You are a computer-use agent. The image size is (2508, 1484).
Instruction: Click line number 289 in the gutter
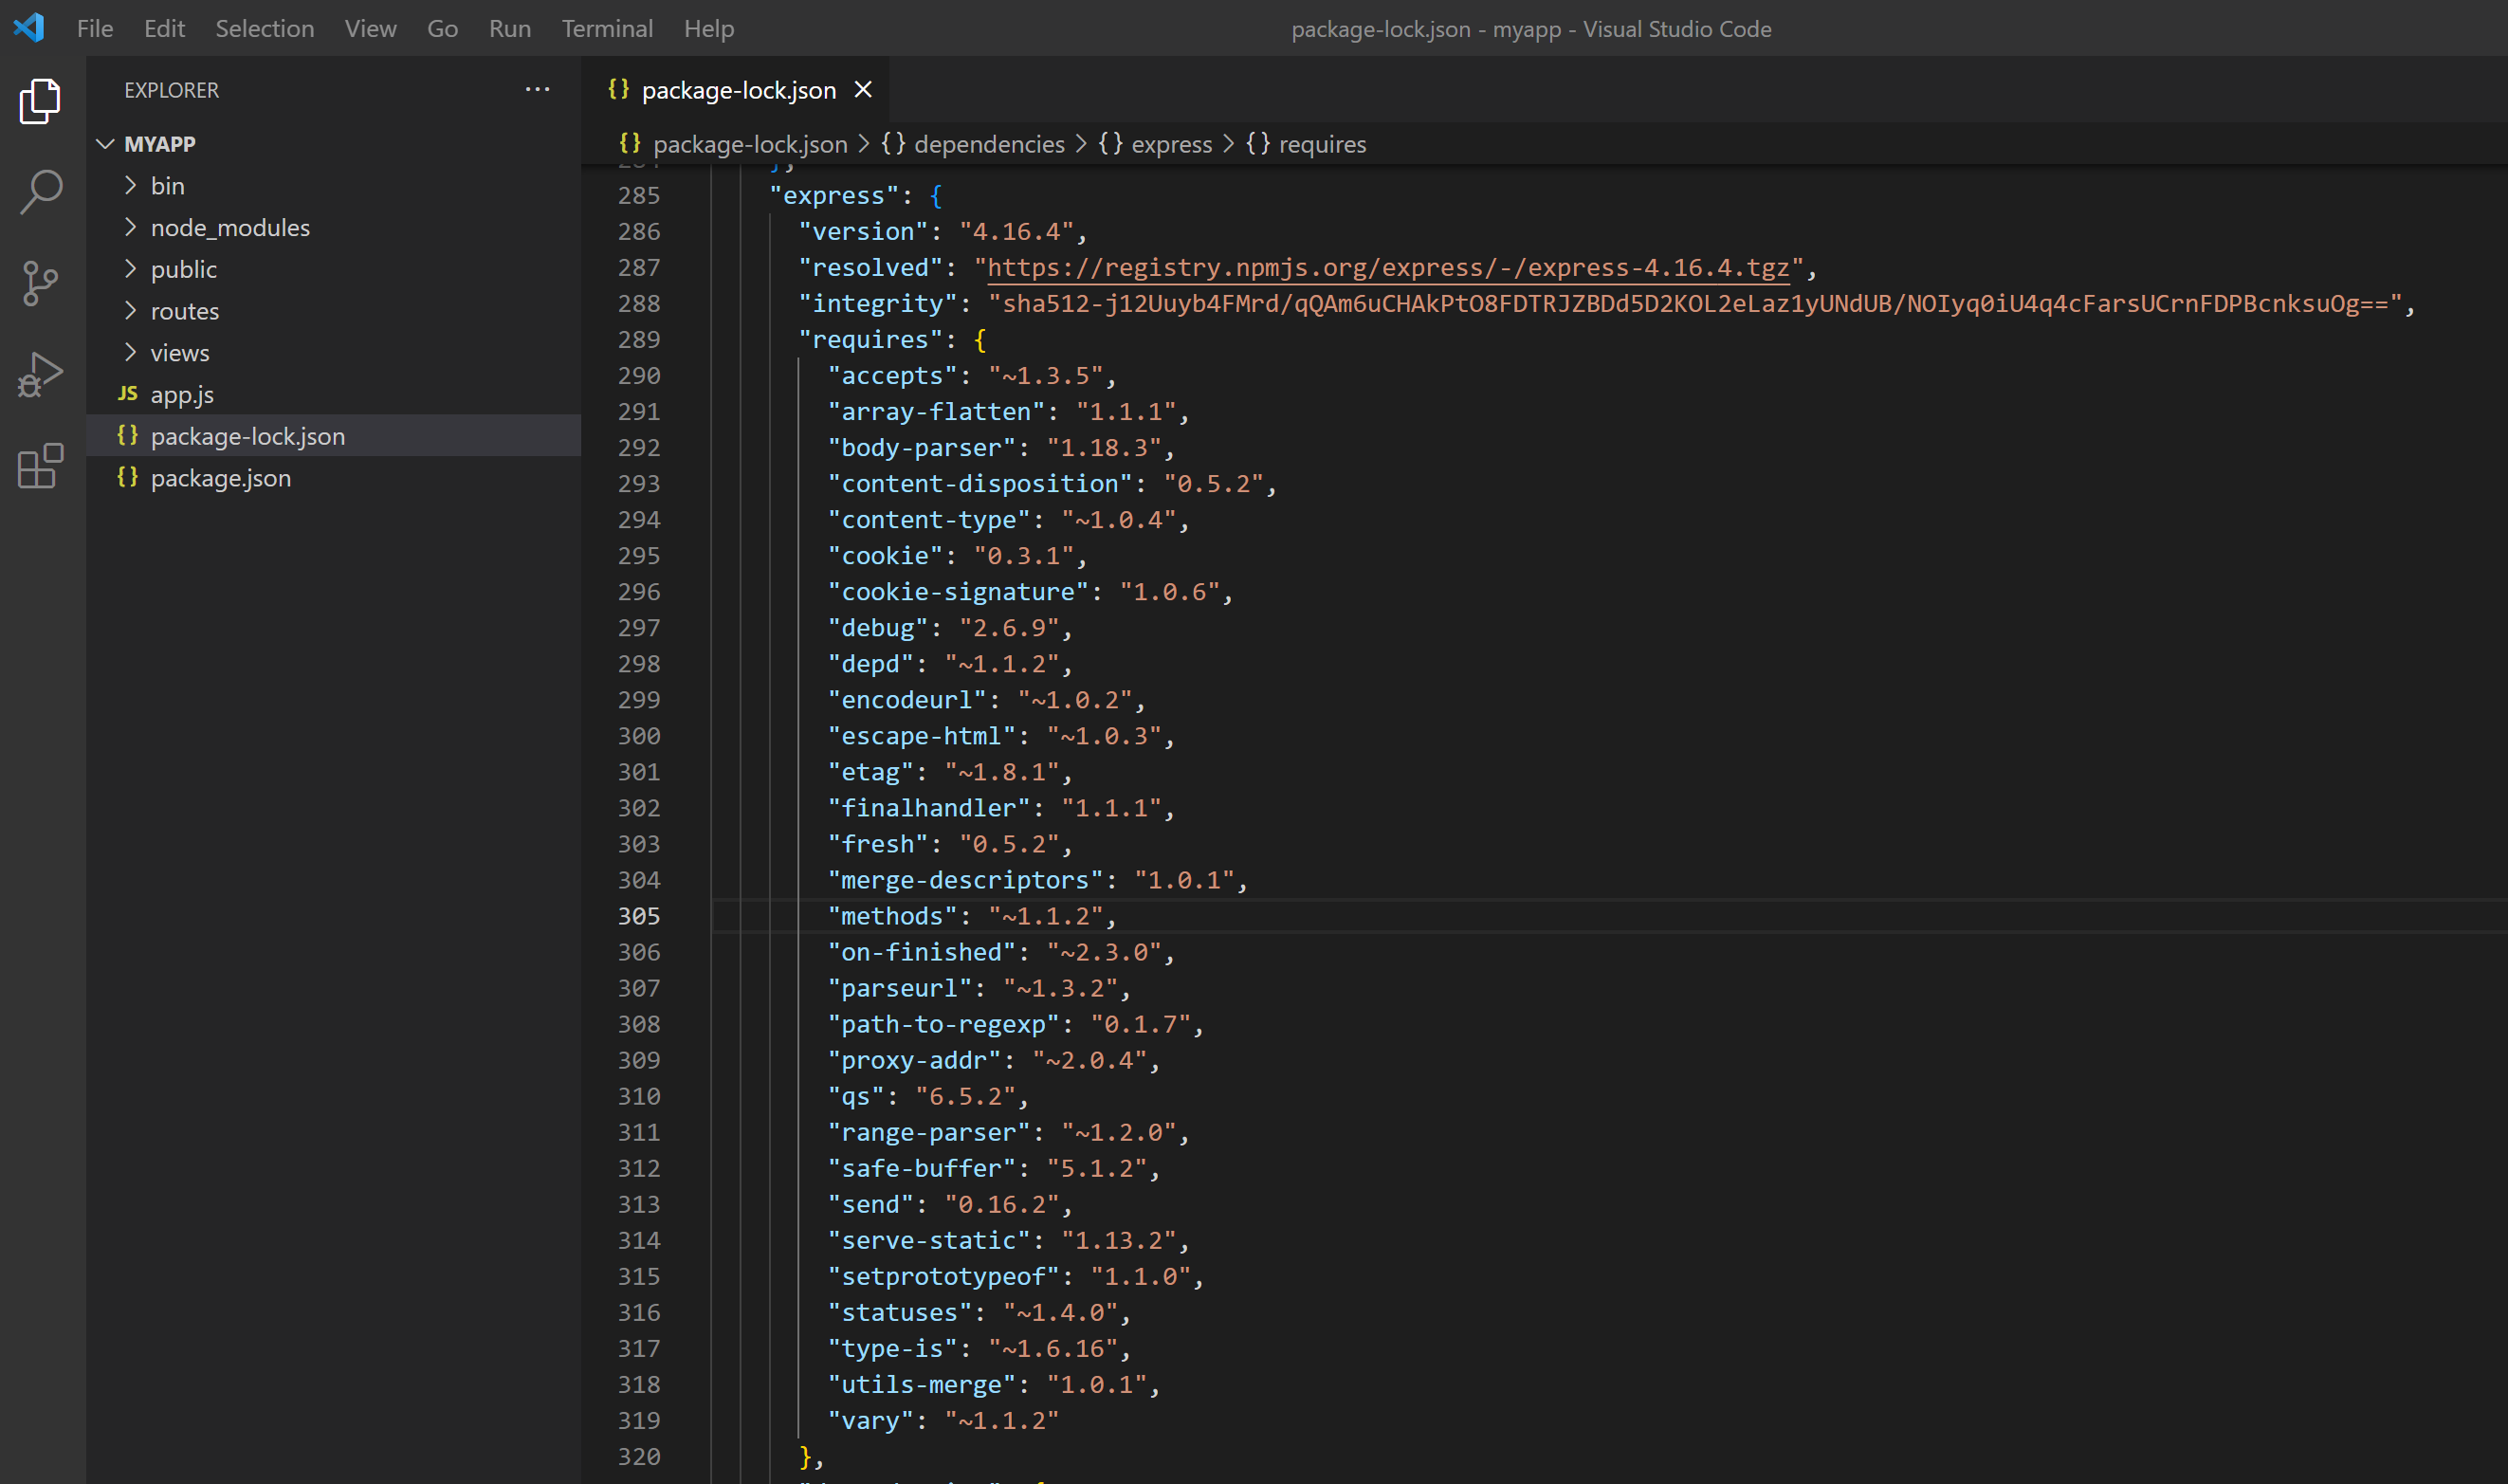coord(639,340)
